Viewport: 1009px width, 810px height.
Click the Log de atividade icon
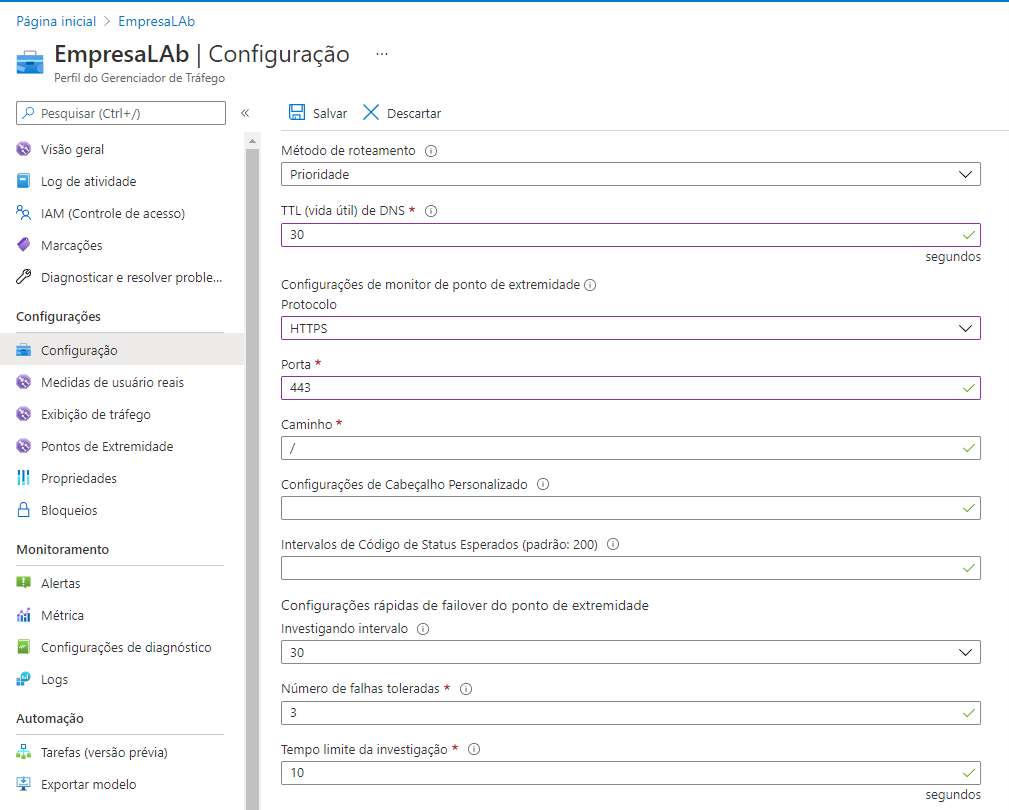(x=24, y=181)
